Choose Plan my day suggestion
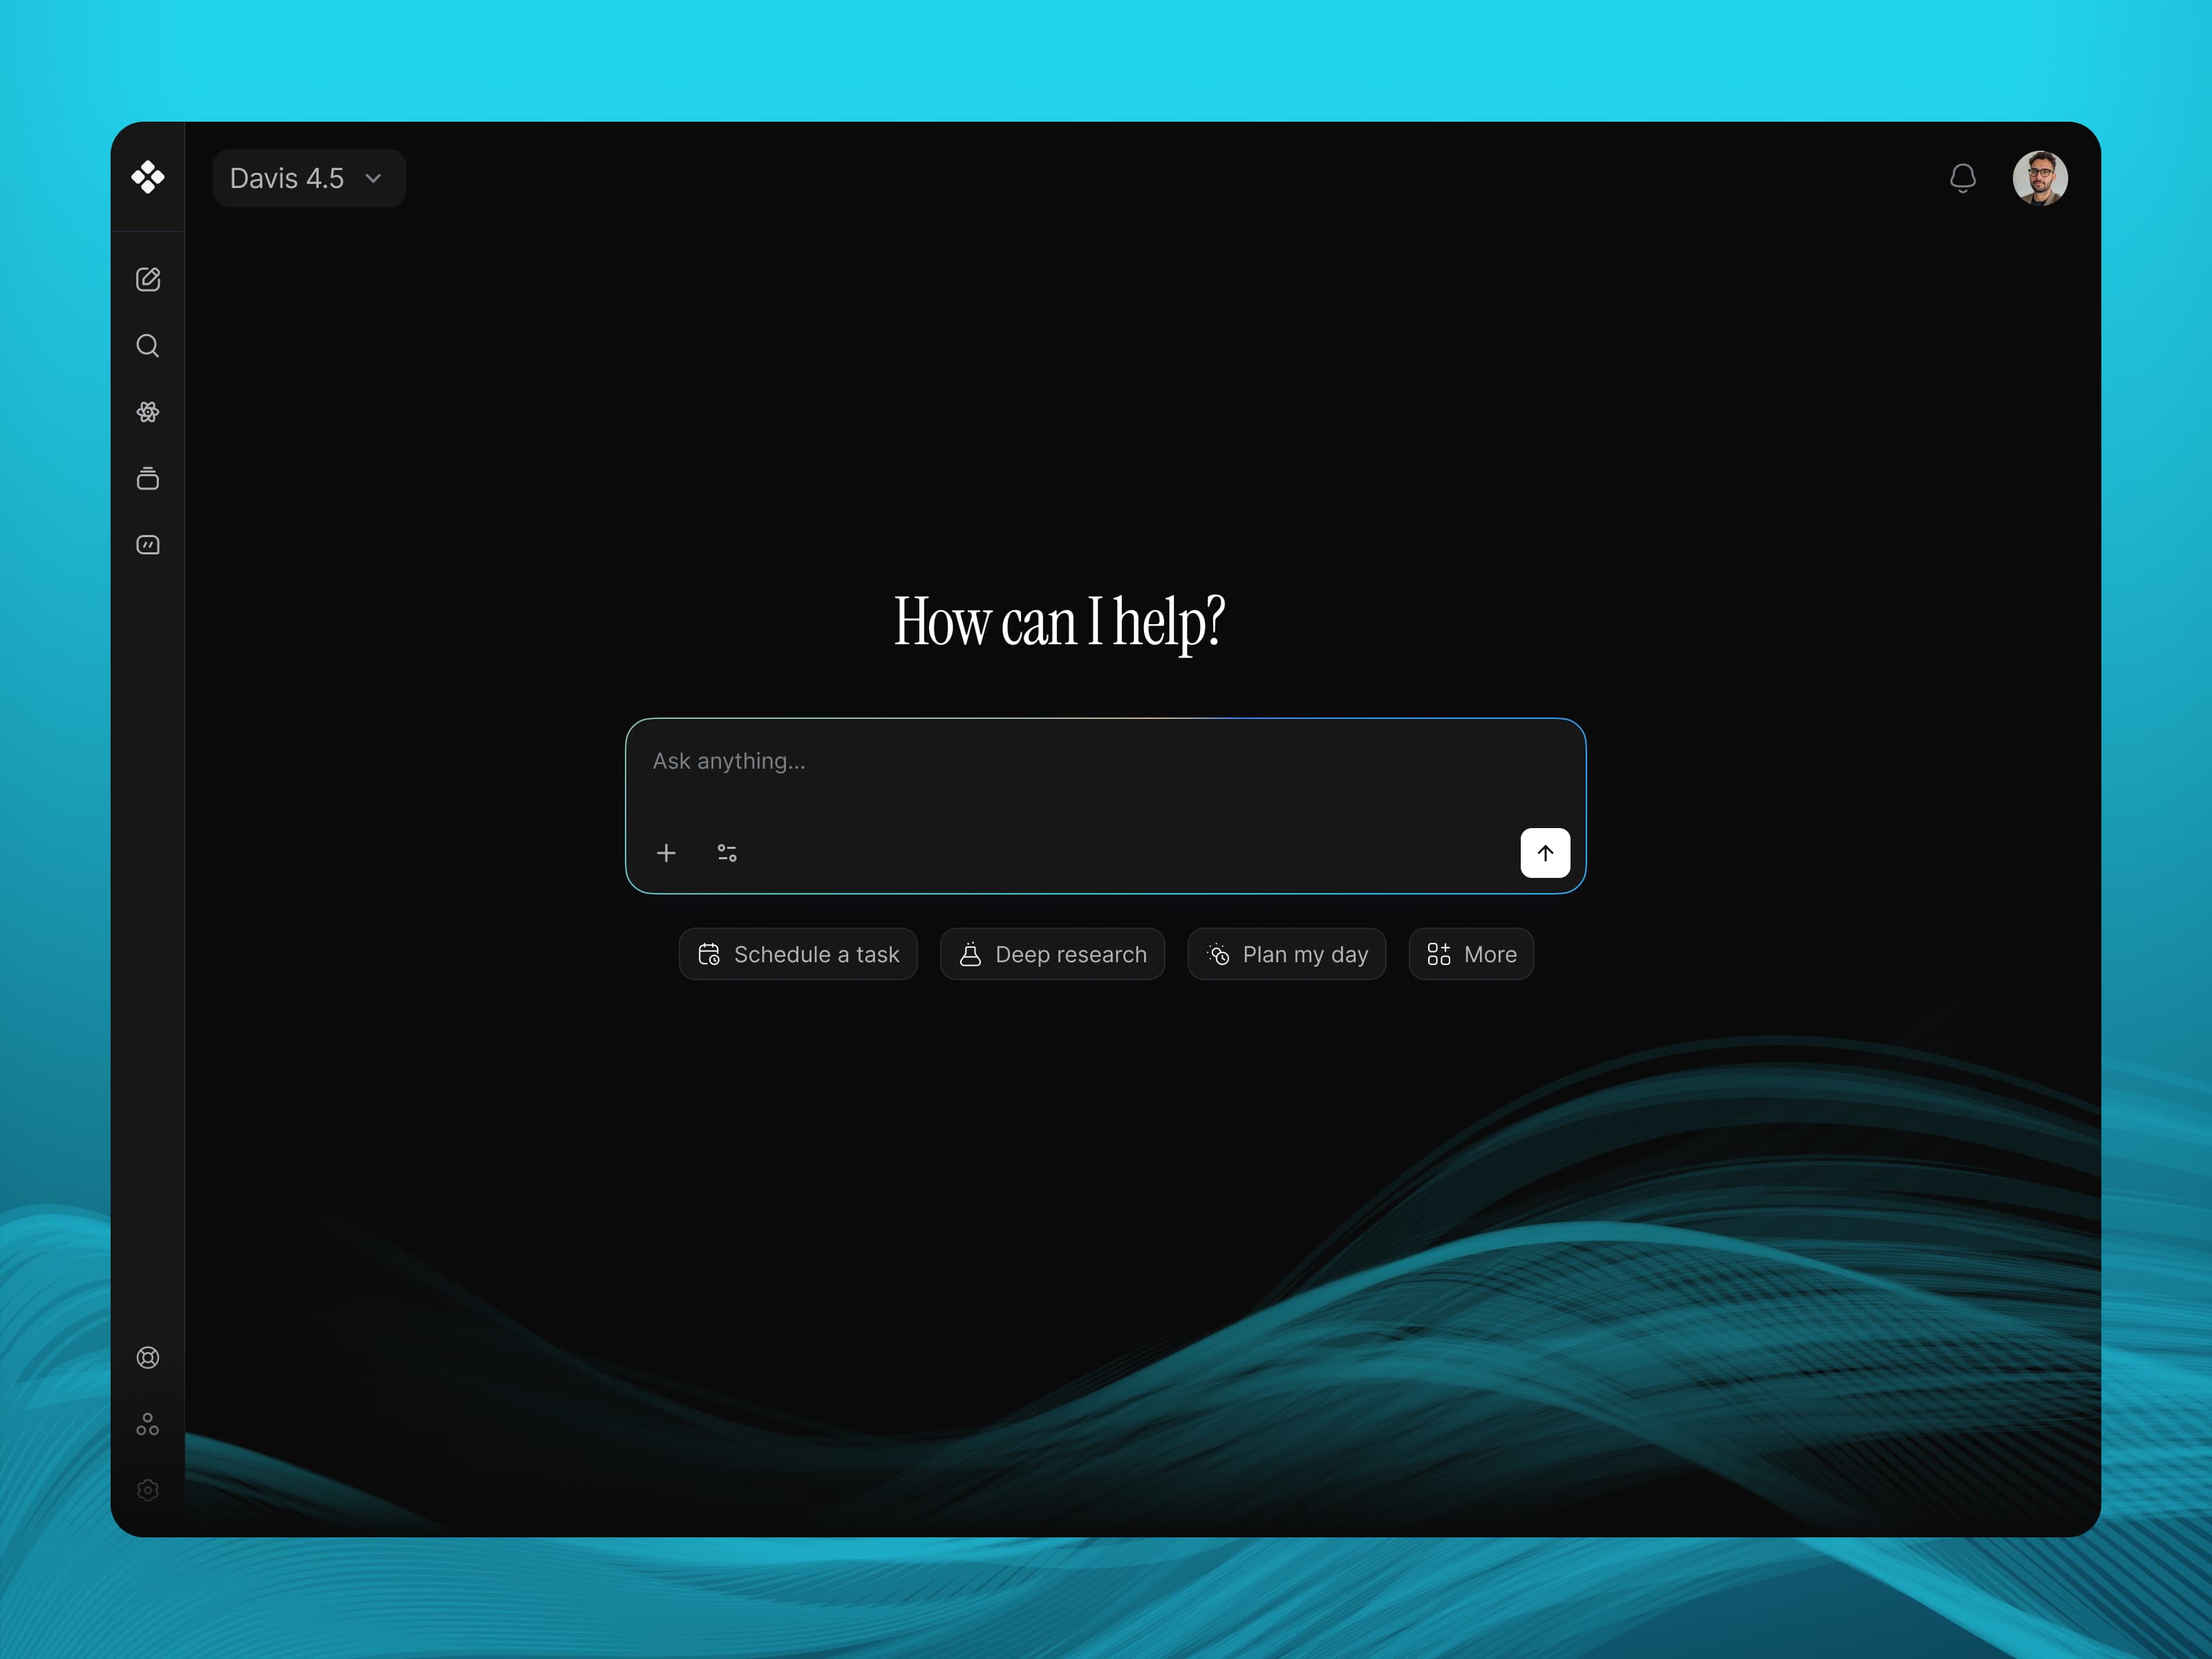The image size is (2212, 1659). coord(1286,954)
